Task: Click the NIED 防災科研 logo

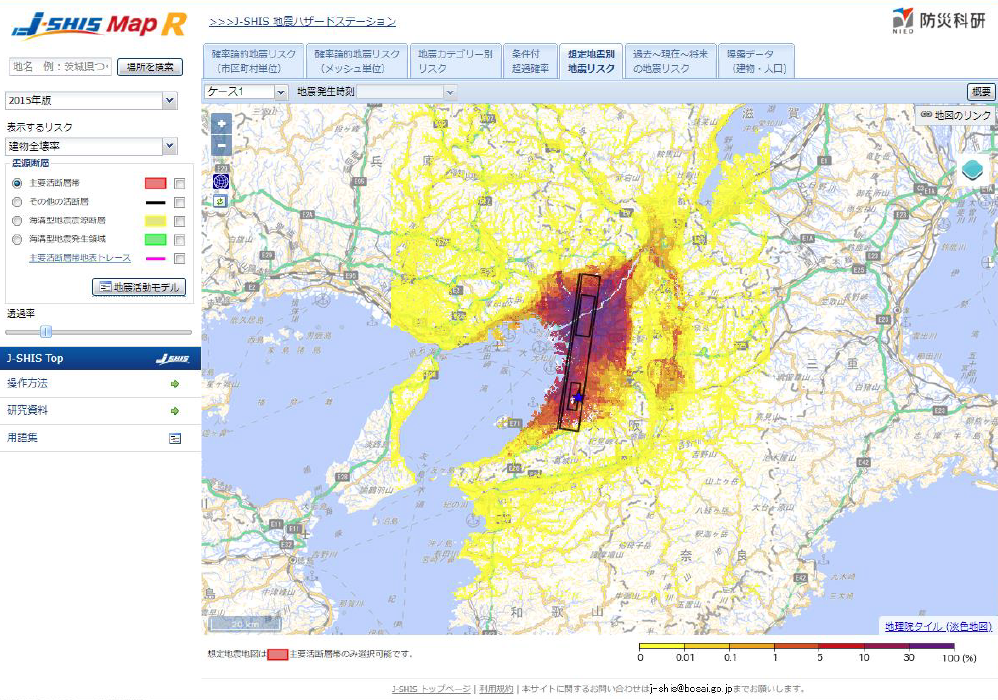Action: click(926, 20)
